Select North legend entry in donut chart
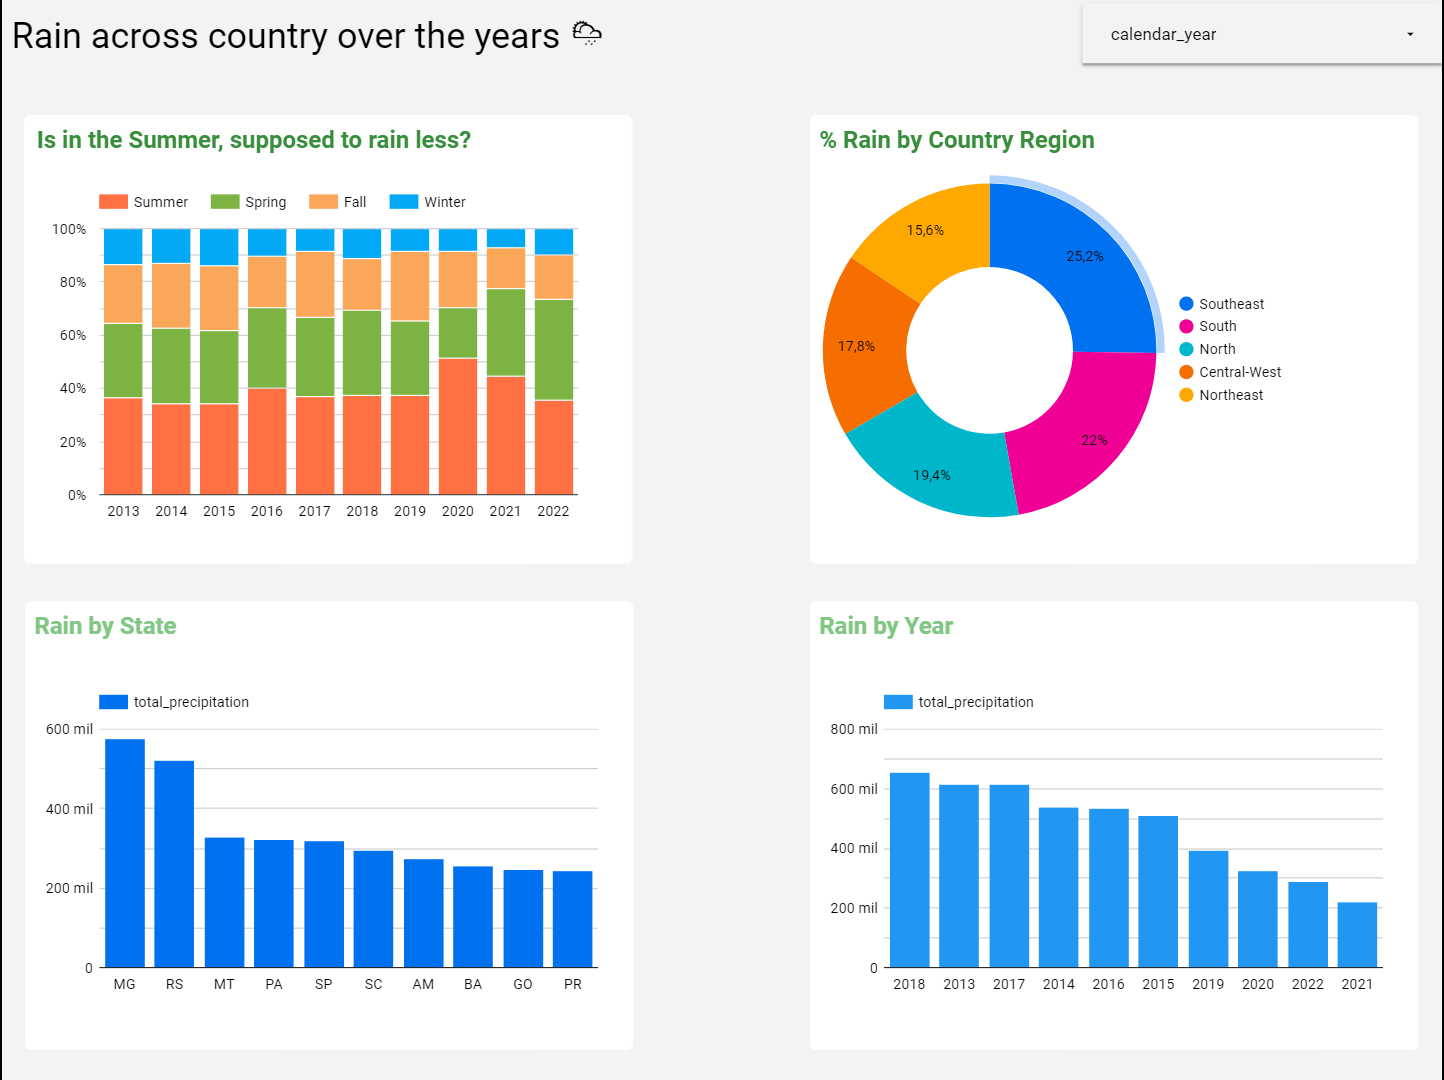Screen dimensions: 1444x1080 (x=1207, y=349)
